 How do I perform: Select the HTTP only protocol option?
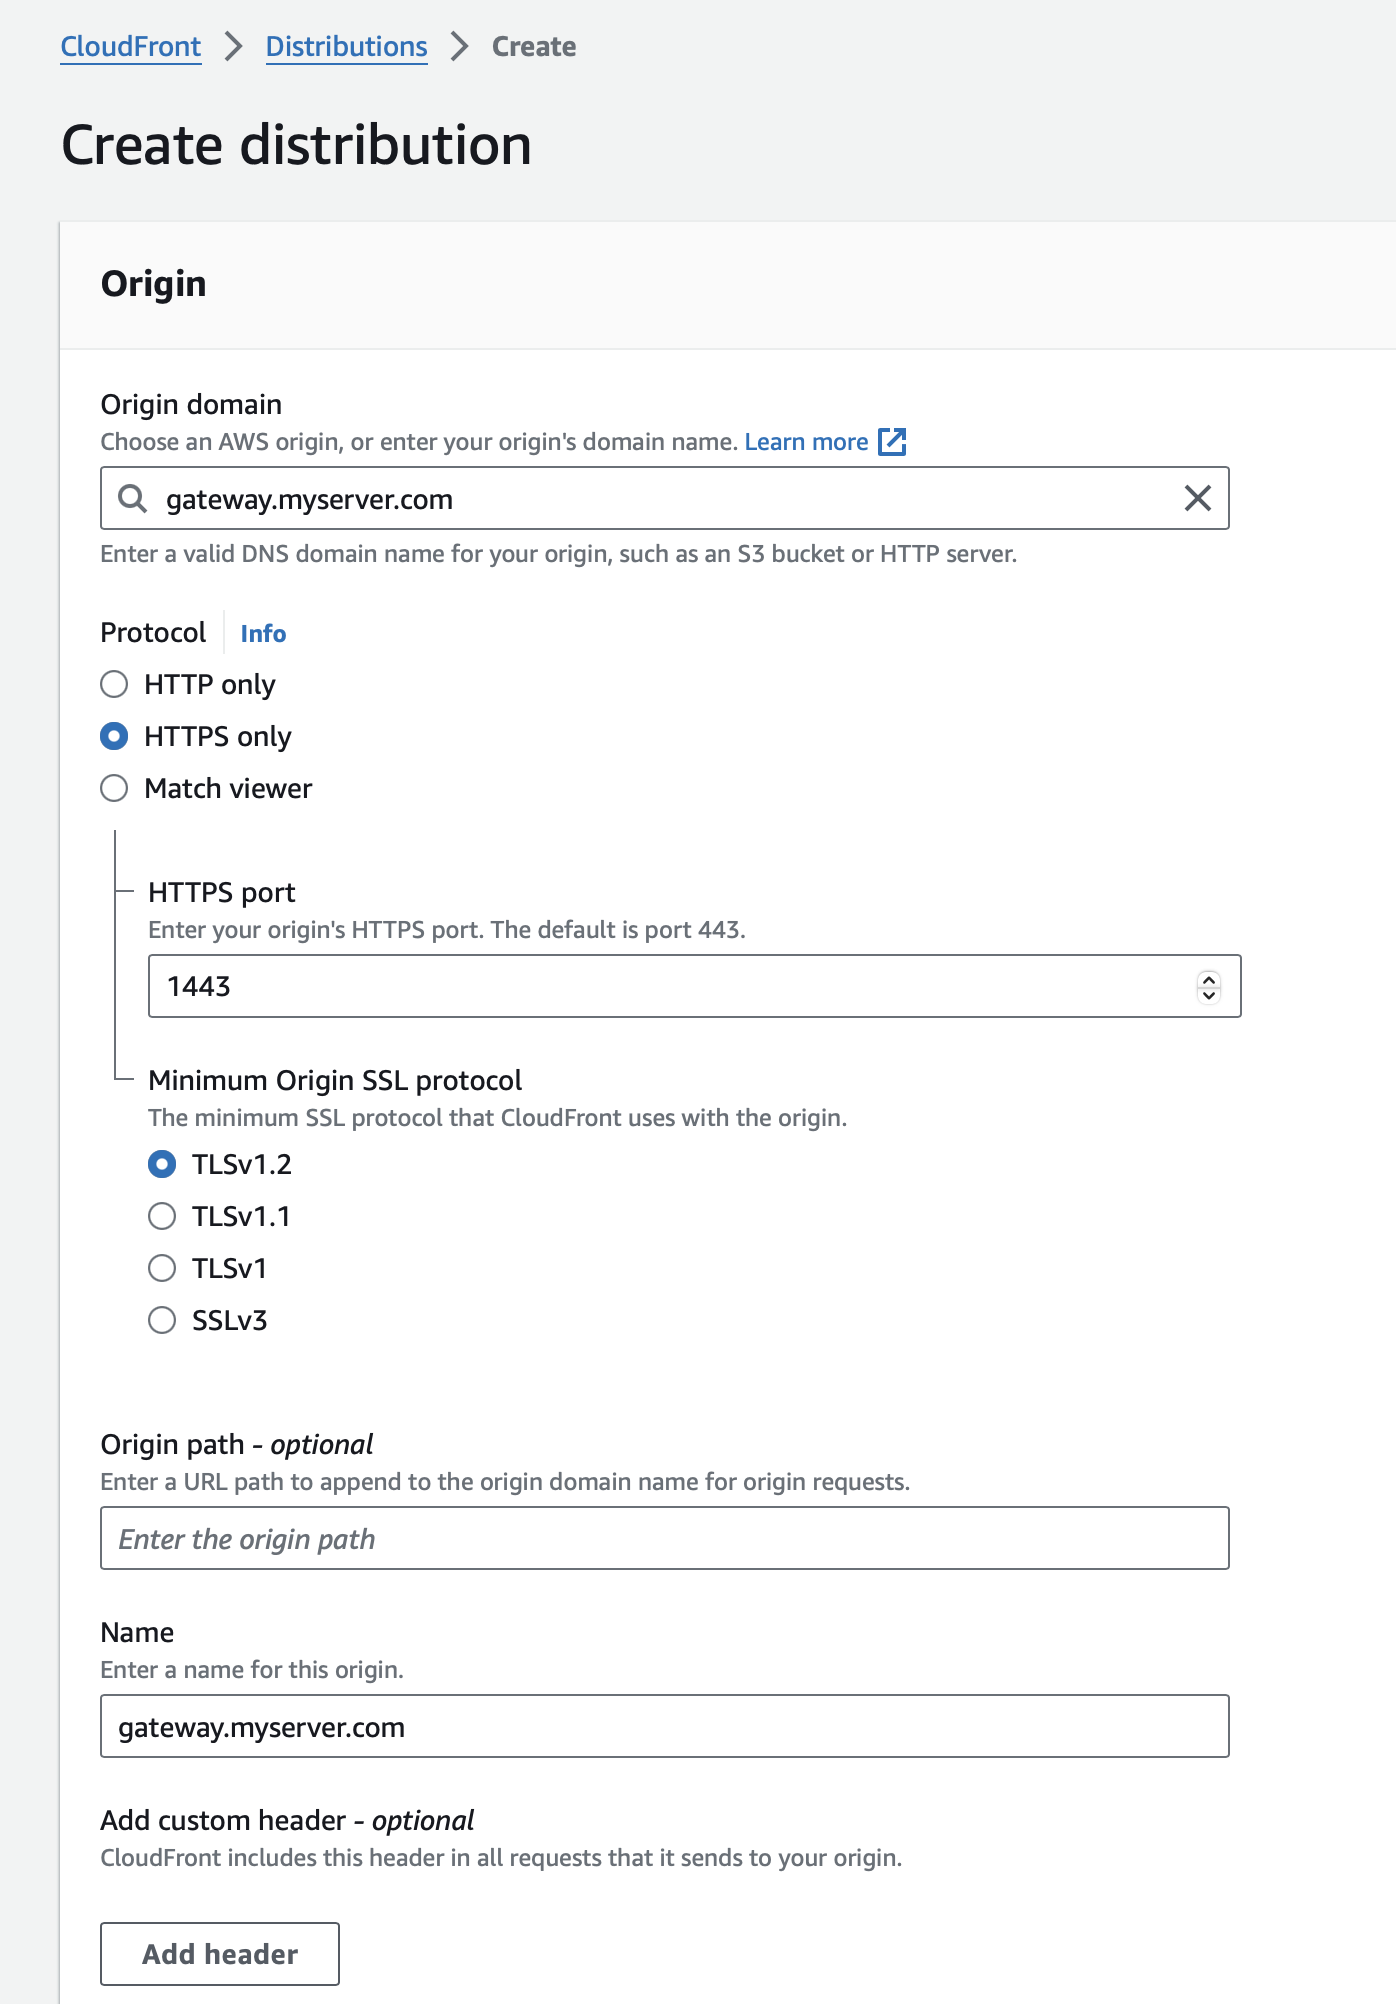115,684
